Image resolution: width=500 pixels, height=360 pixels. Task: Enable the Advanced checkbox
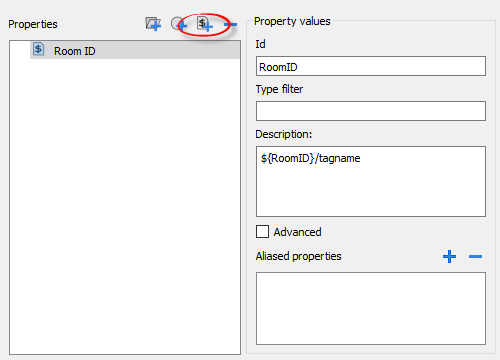click(262, 231)
